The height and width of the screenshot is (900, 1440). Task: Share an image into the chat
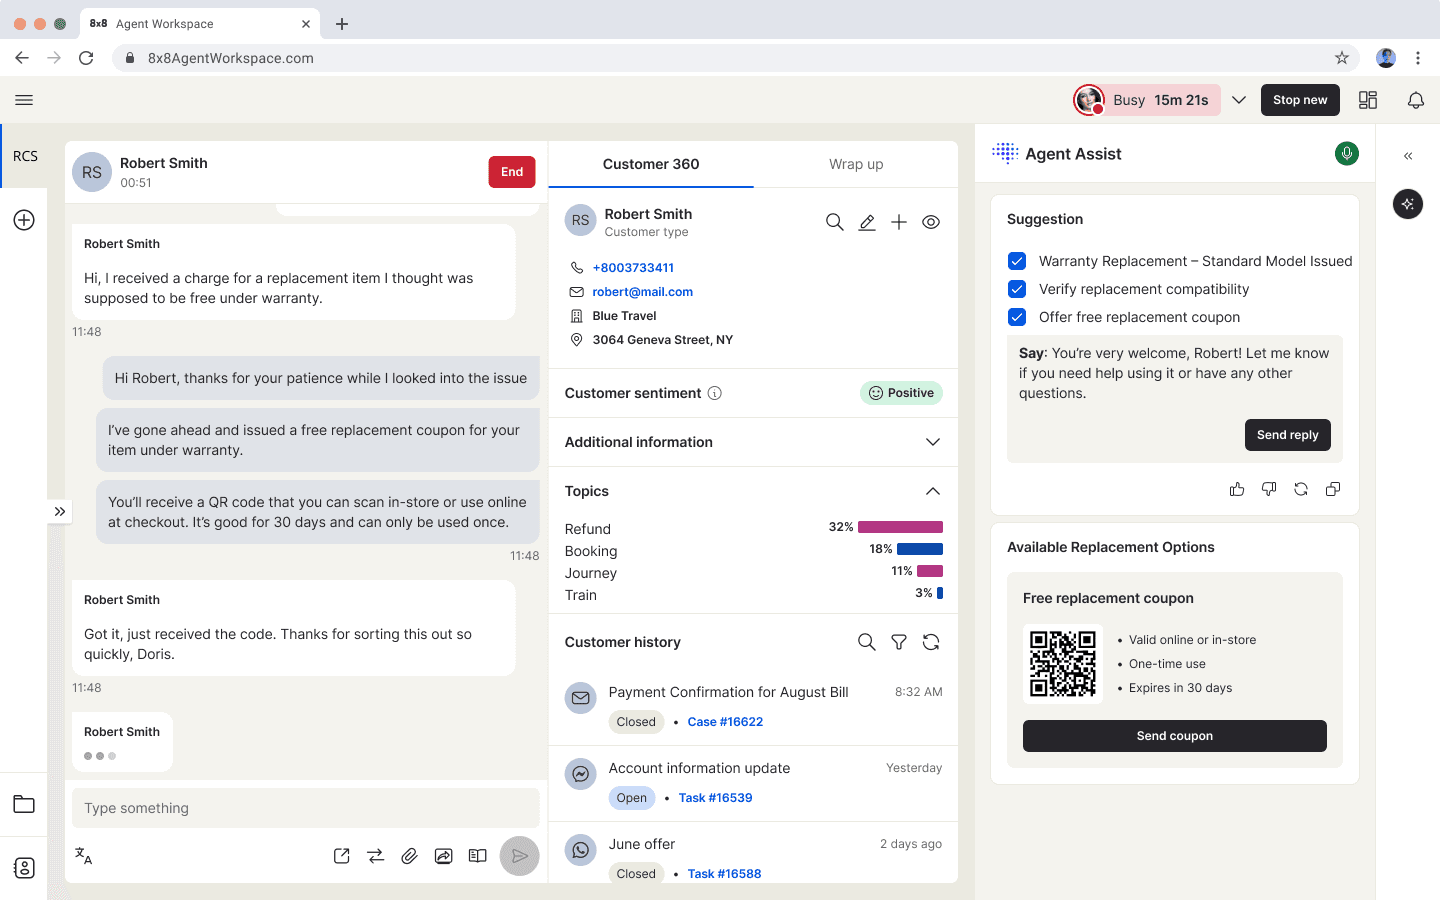(x=444, y=856)
